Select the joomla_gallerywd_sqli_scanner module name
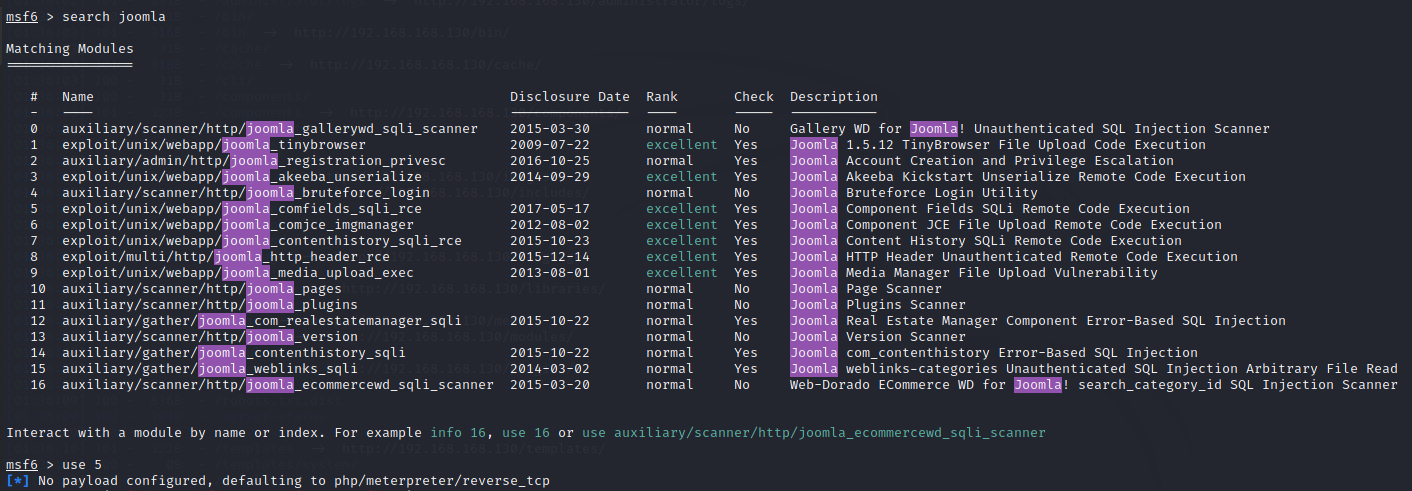The width and height of the screenshot is (1412, 491). tap(269, 129)
